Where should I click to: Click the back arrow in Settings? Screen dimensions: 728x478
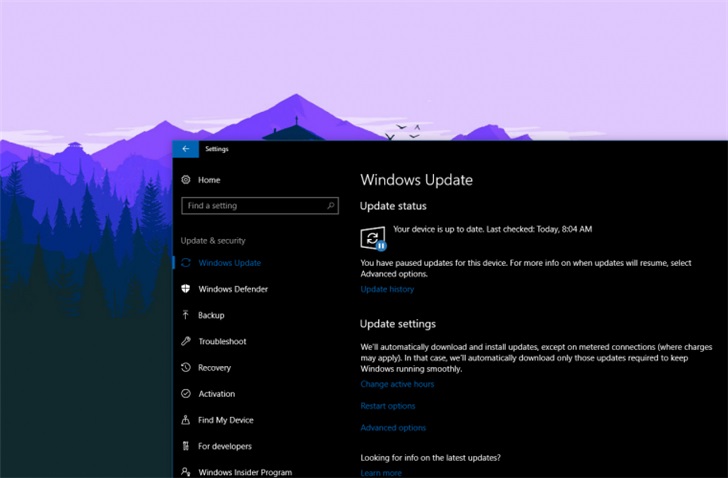(185, 149)
